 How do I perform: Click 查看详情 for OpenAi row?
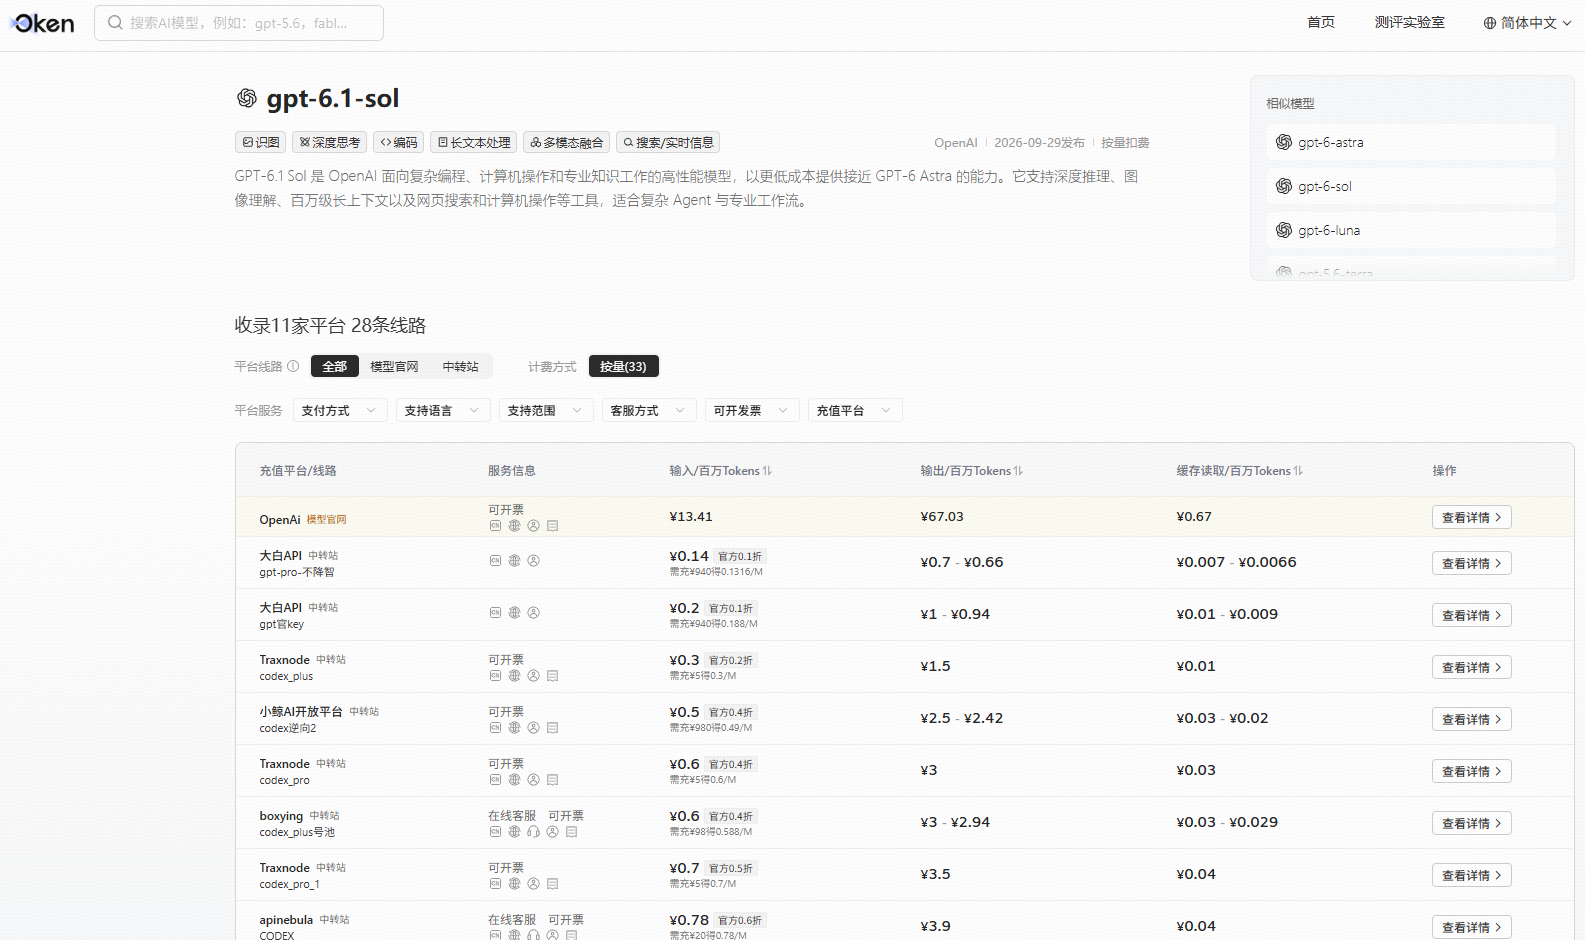pyautogui.click(x=1471, y=517)
